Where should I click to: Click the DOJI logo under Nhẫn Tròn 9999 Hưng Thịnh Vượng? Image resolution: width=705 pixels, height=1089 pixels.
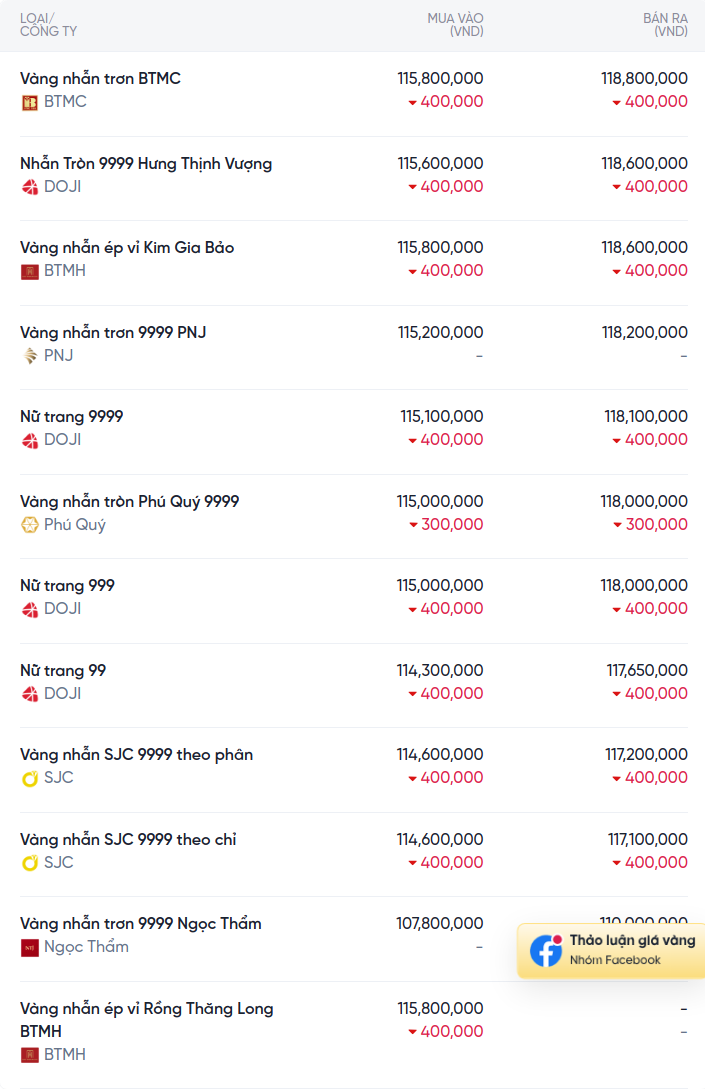(x=29, y=187)
